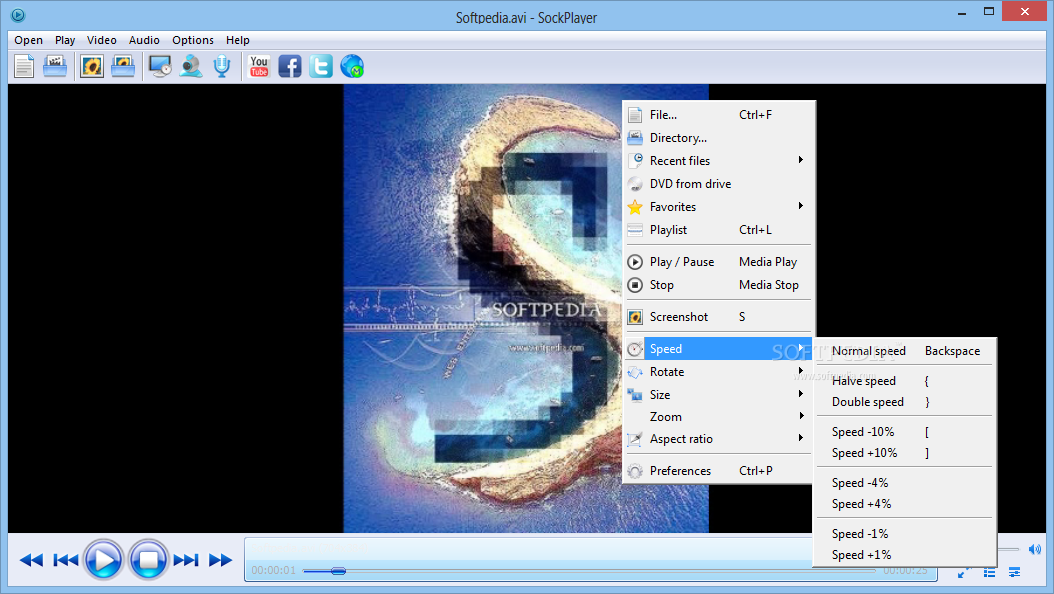
Task: Select Halve speed in submenu
Action: tap(905, 381)
